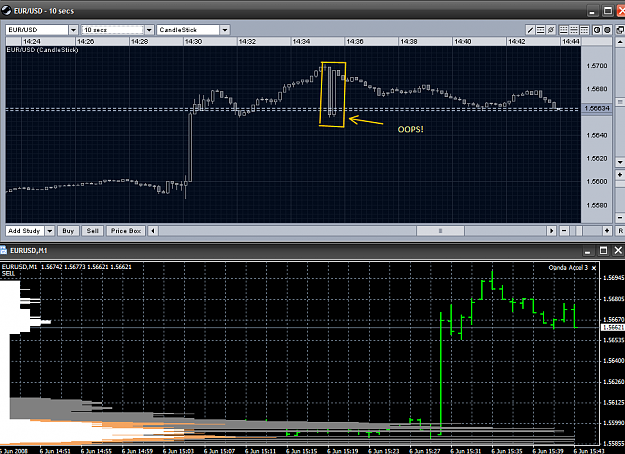Click the Sell button
Screen dimensions: 625x454
click(92, 231)
